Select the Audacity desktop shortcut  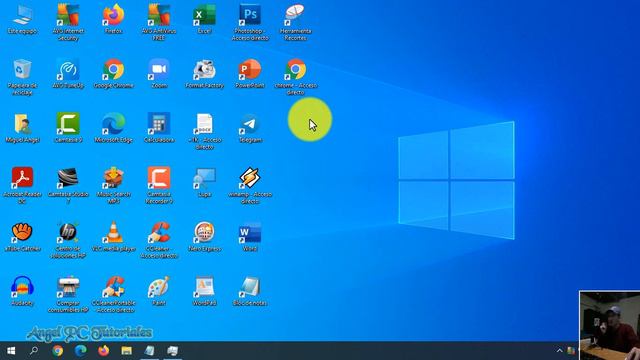pyautogui.click(x=22, y=291)
